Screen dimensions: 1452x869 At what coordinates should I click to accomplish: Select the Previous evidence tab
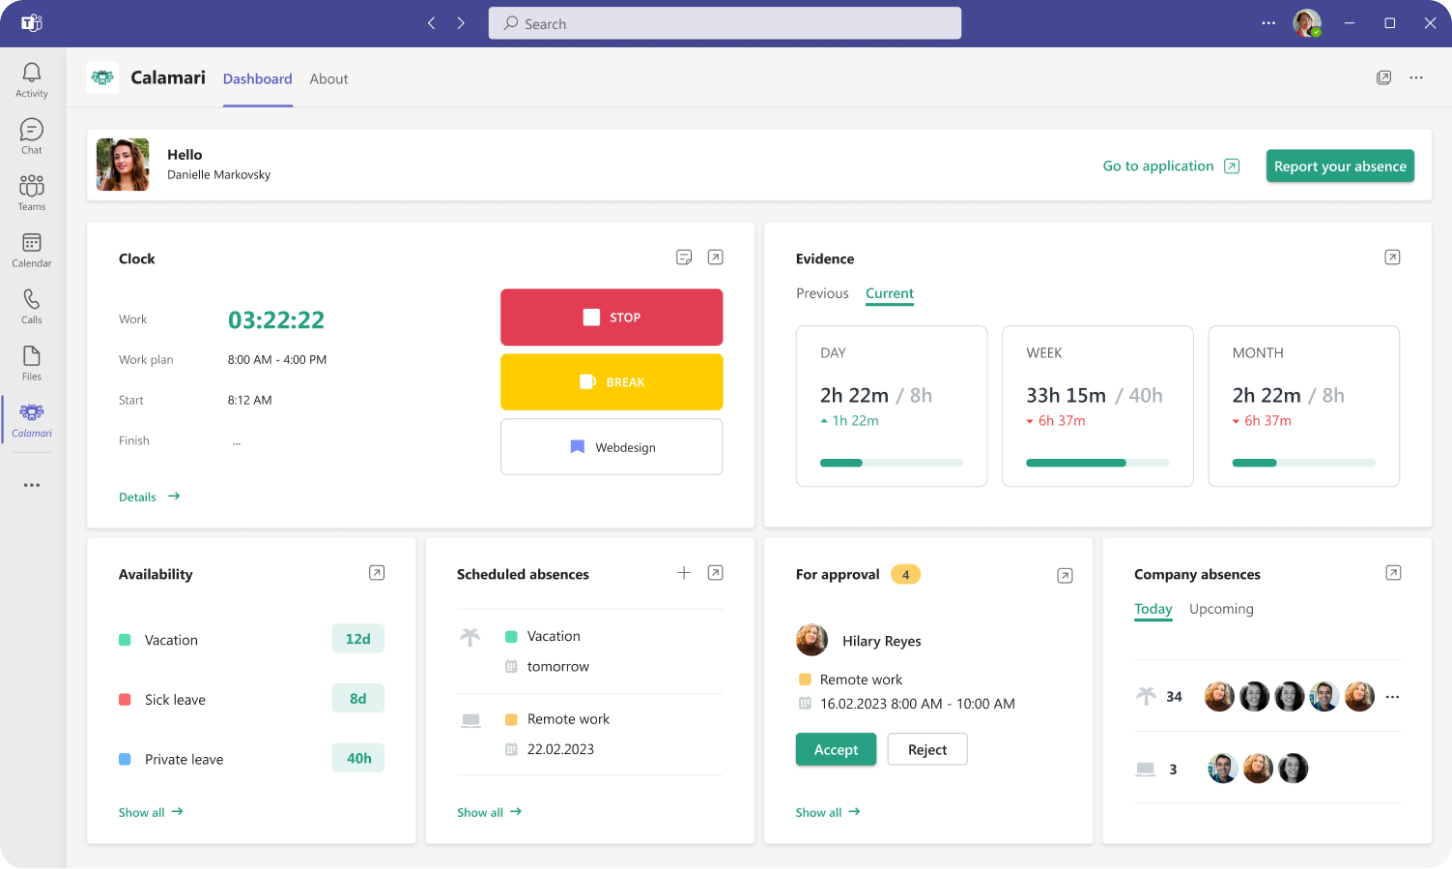(x=822, y=293)
